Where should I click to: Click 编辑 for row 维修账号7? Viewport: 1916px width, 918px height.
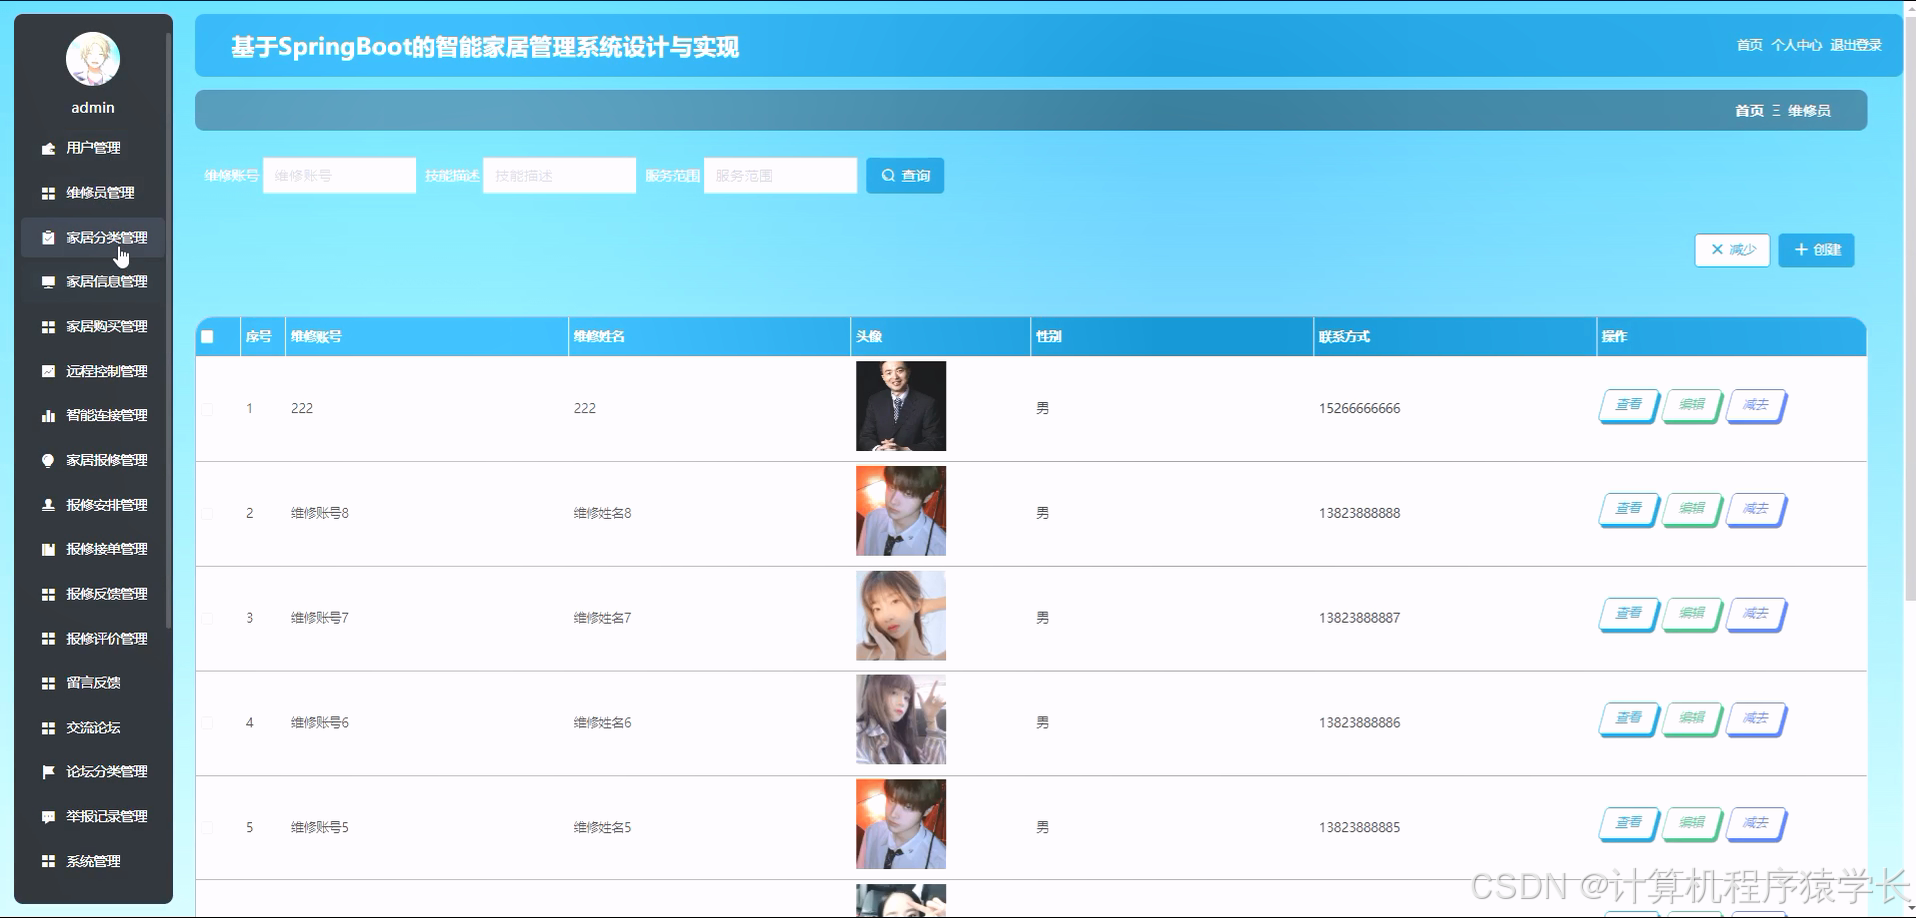1691,615
